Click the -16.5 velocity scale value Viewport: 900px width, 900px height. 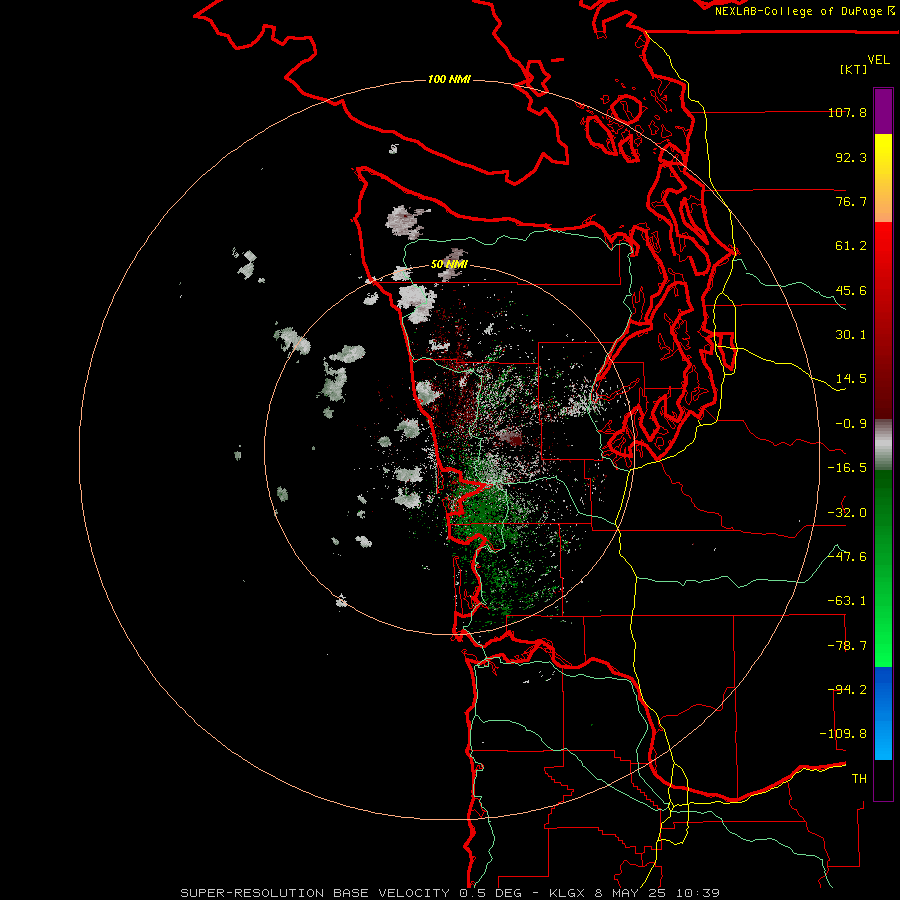tap(847, 468)
